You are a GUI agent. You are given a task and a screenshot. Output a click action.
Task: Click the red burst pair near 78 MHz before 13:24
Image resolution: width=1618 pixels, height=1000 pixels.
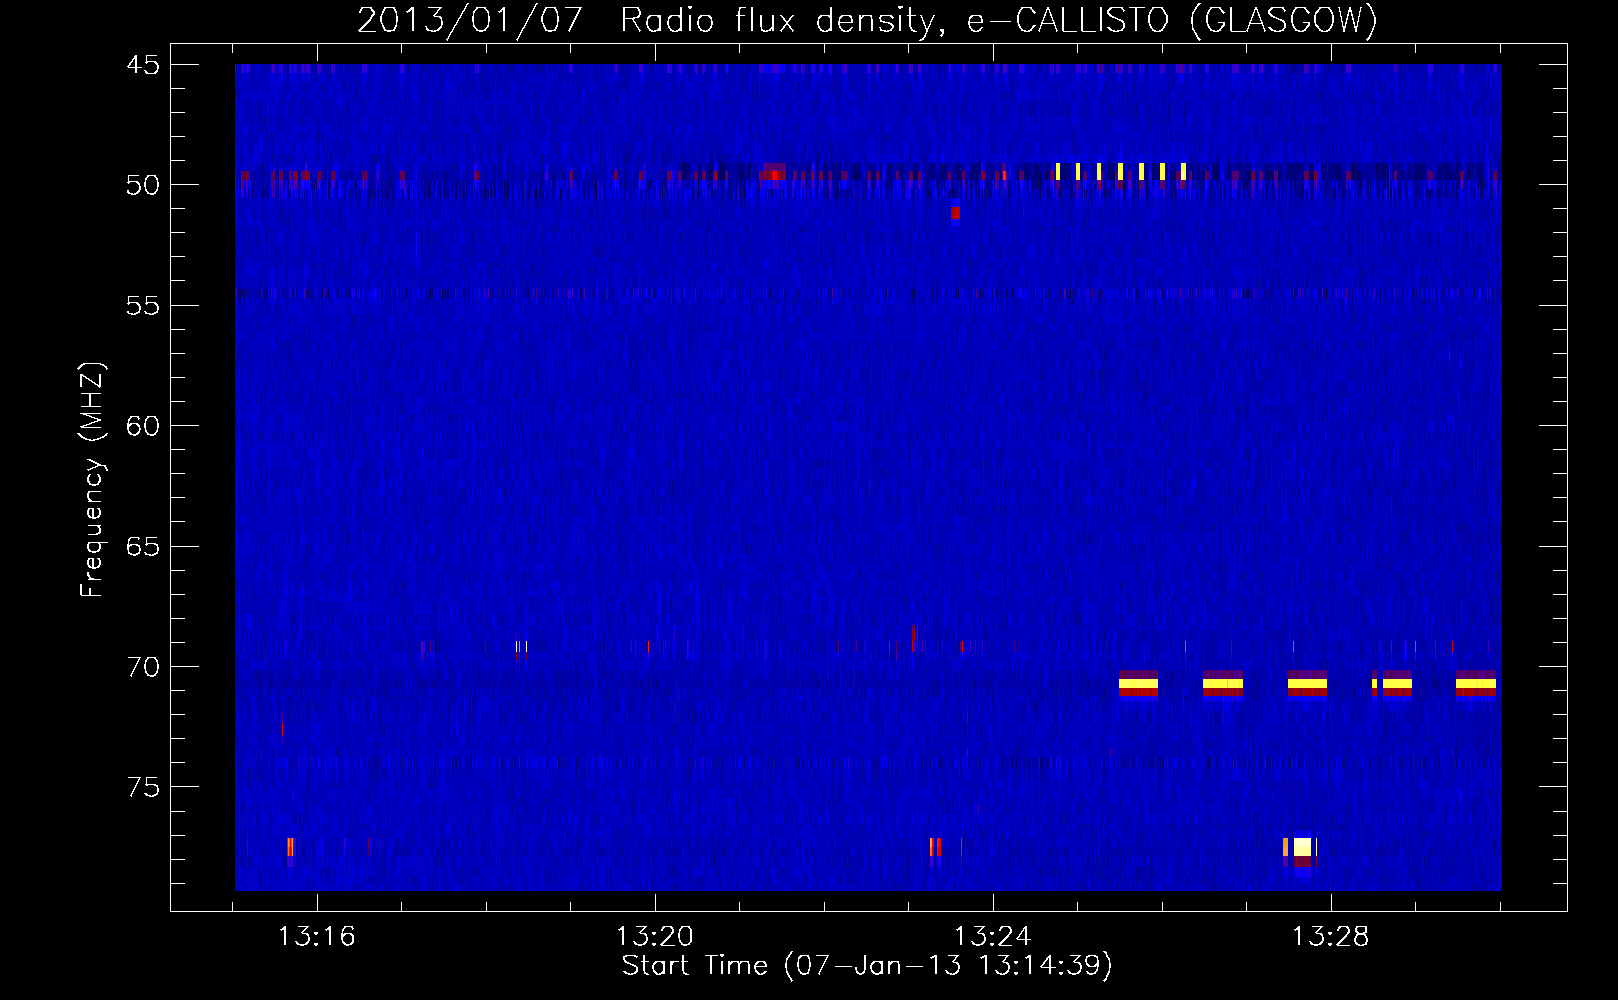(935, 847)
